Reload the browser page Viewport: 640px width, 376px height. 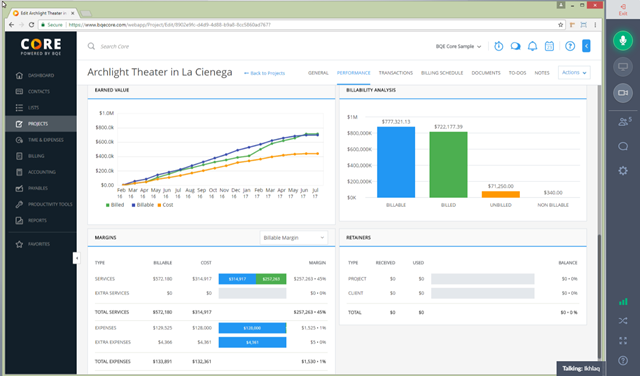pos(31,25)
